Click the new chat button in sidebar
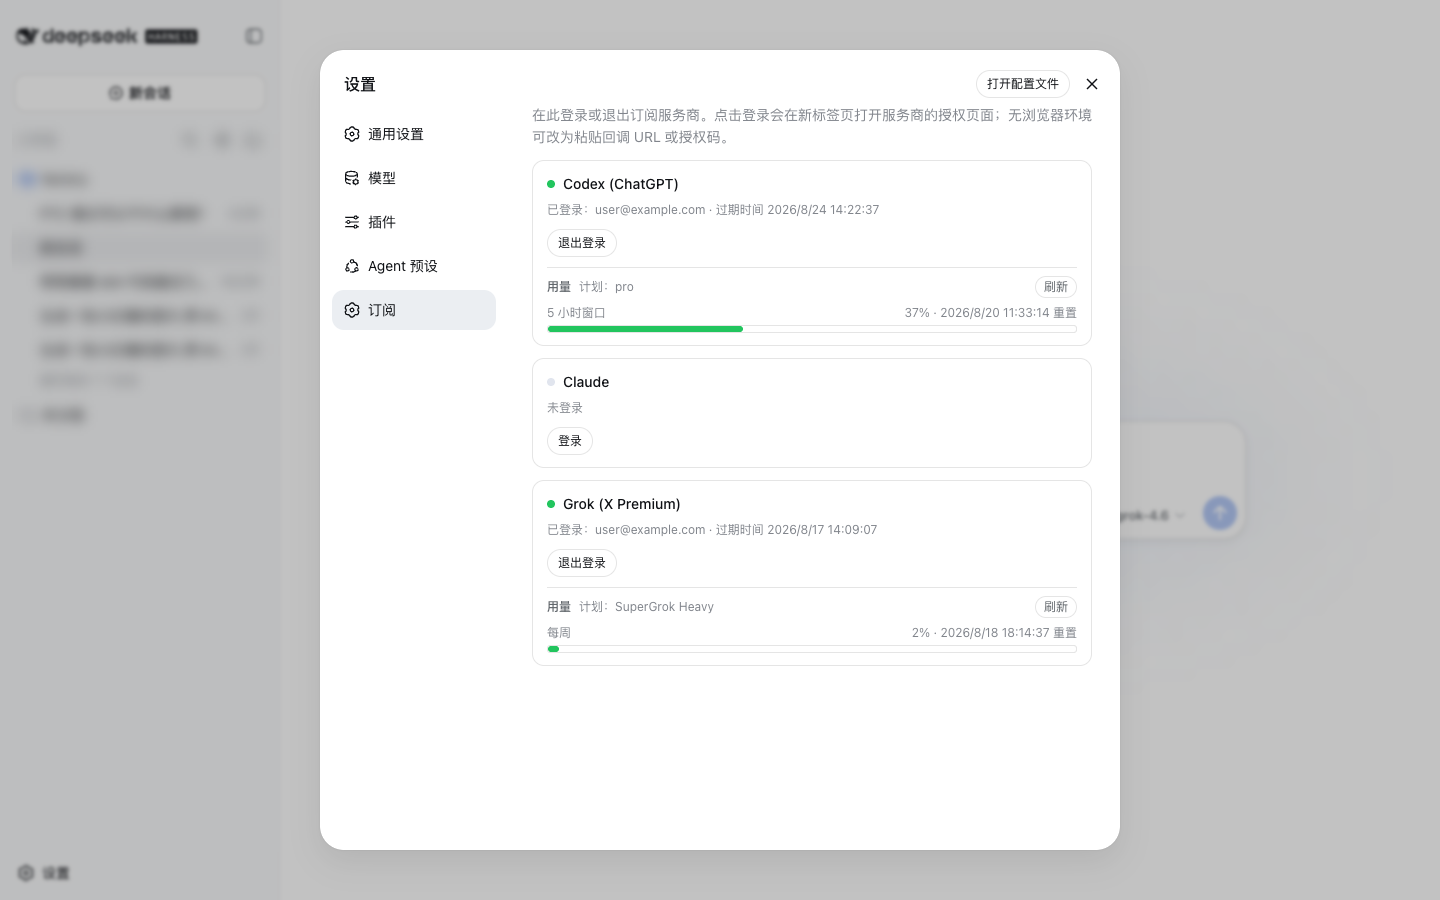 140,93
